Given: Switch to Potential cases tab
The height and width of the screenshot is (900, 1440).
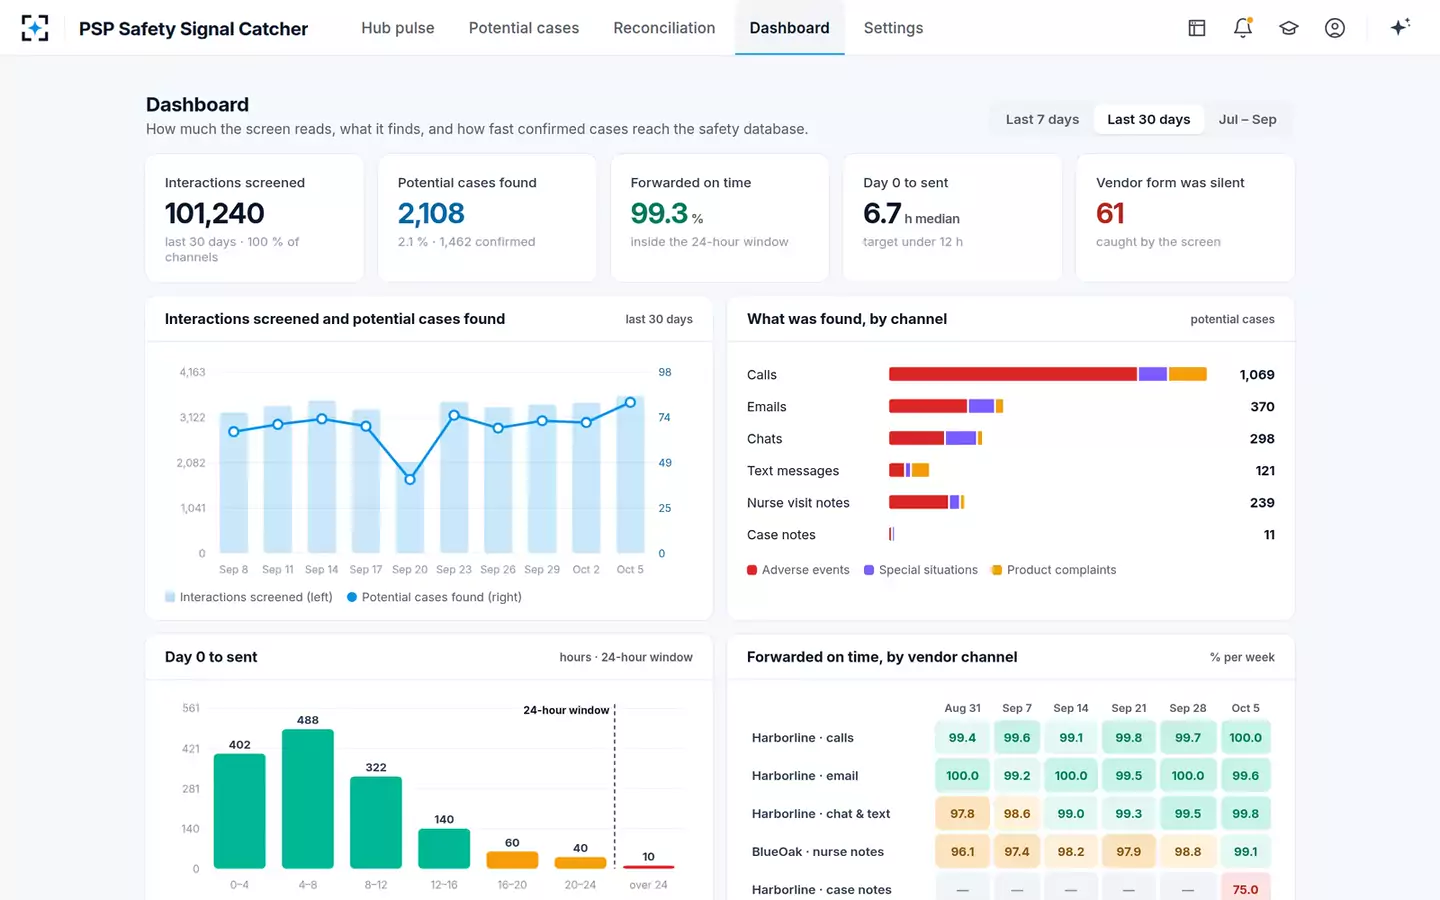Looking at the screenshot, I should [x=524, y=28].
